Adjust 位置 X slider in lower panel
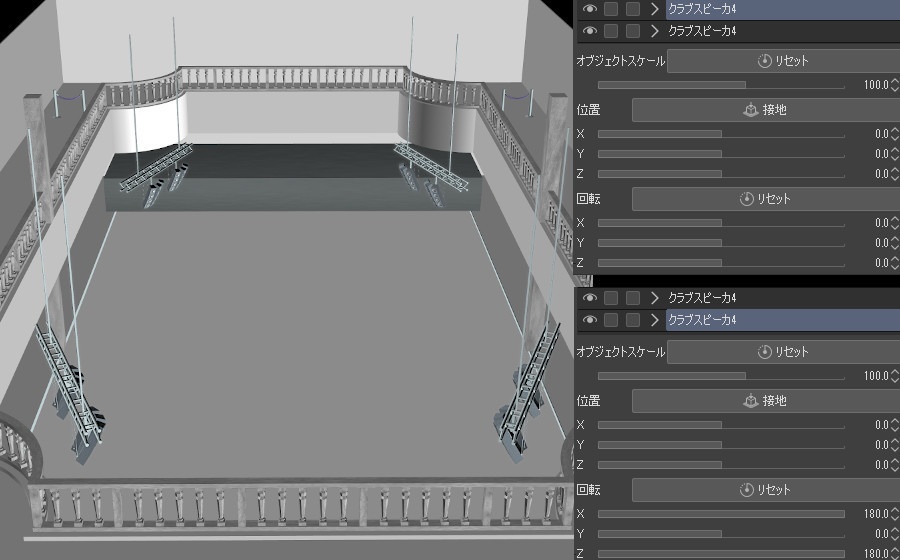This screenshot has width=900, height=560. pyautogui.click(x=721, y=425)
